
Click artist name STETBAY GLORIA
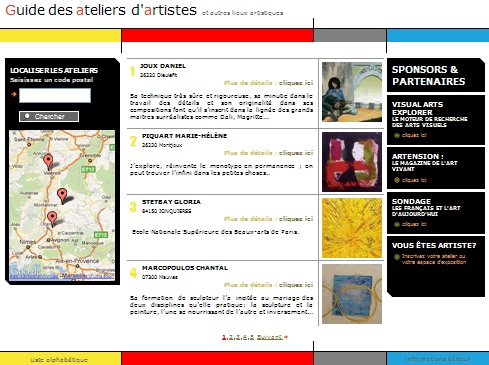(171, 202)
